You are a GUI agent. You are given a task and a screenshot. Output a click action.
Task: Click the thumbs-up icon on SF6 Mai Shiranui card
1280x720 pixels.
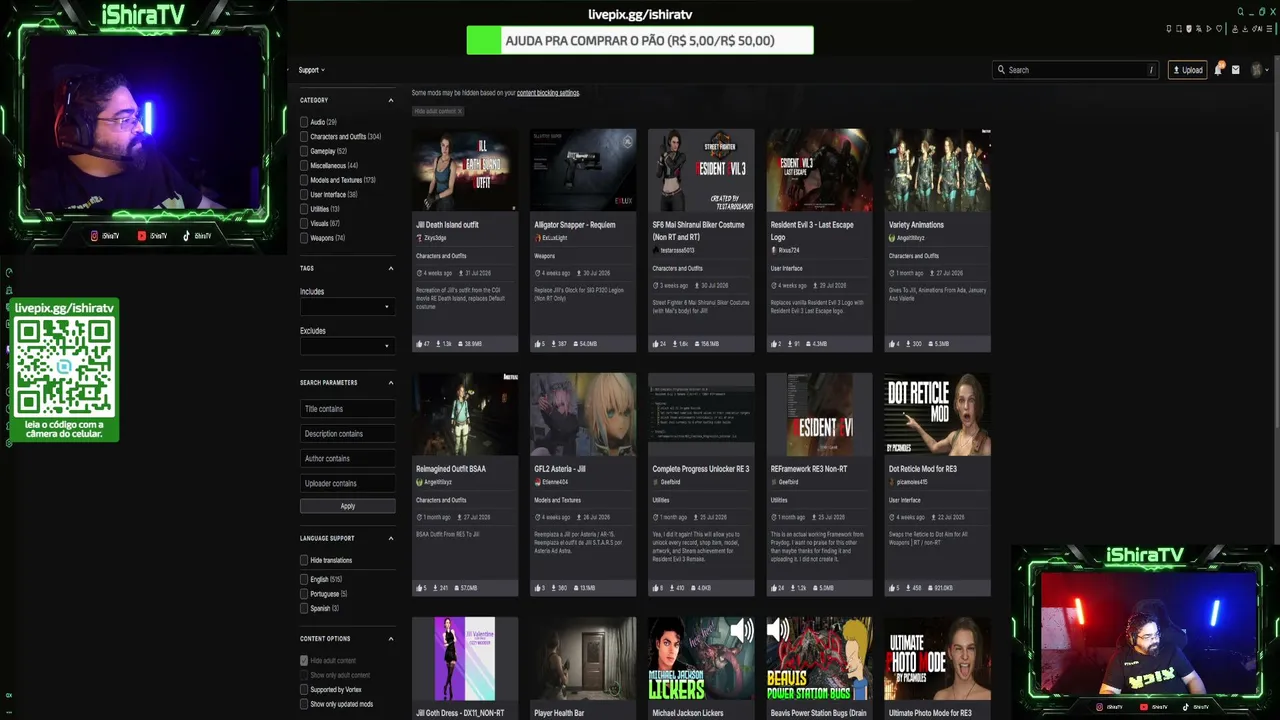(656, 344)
